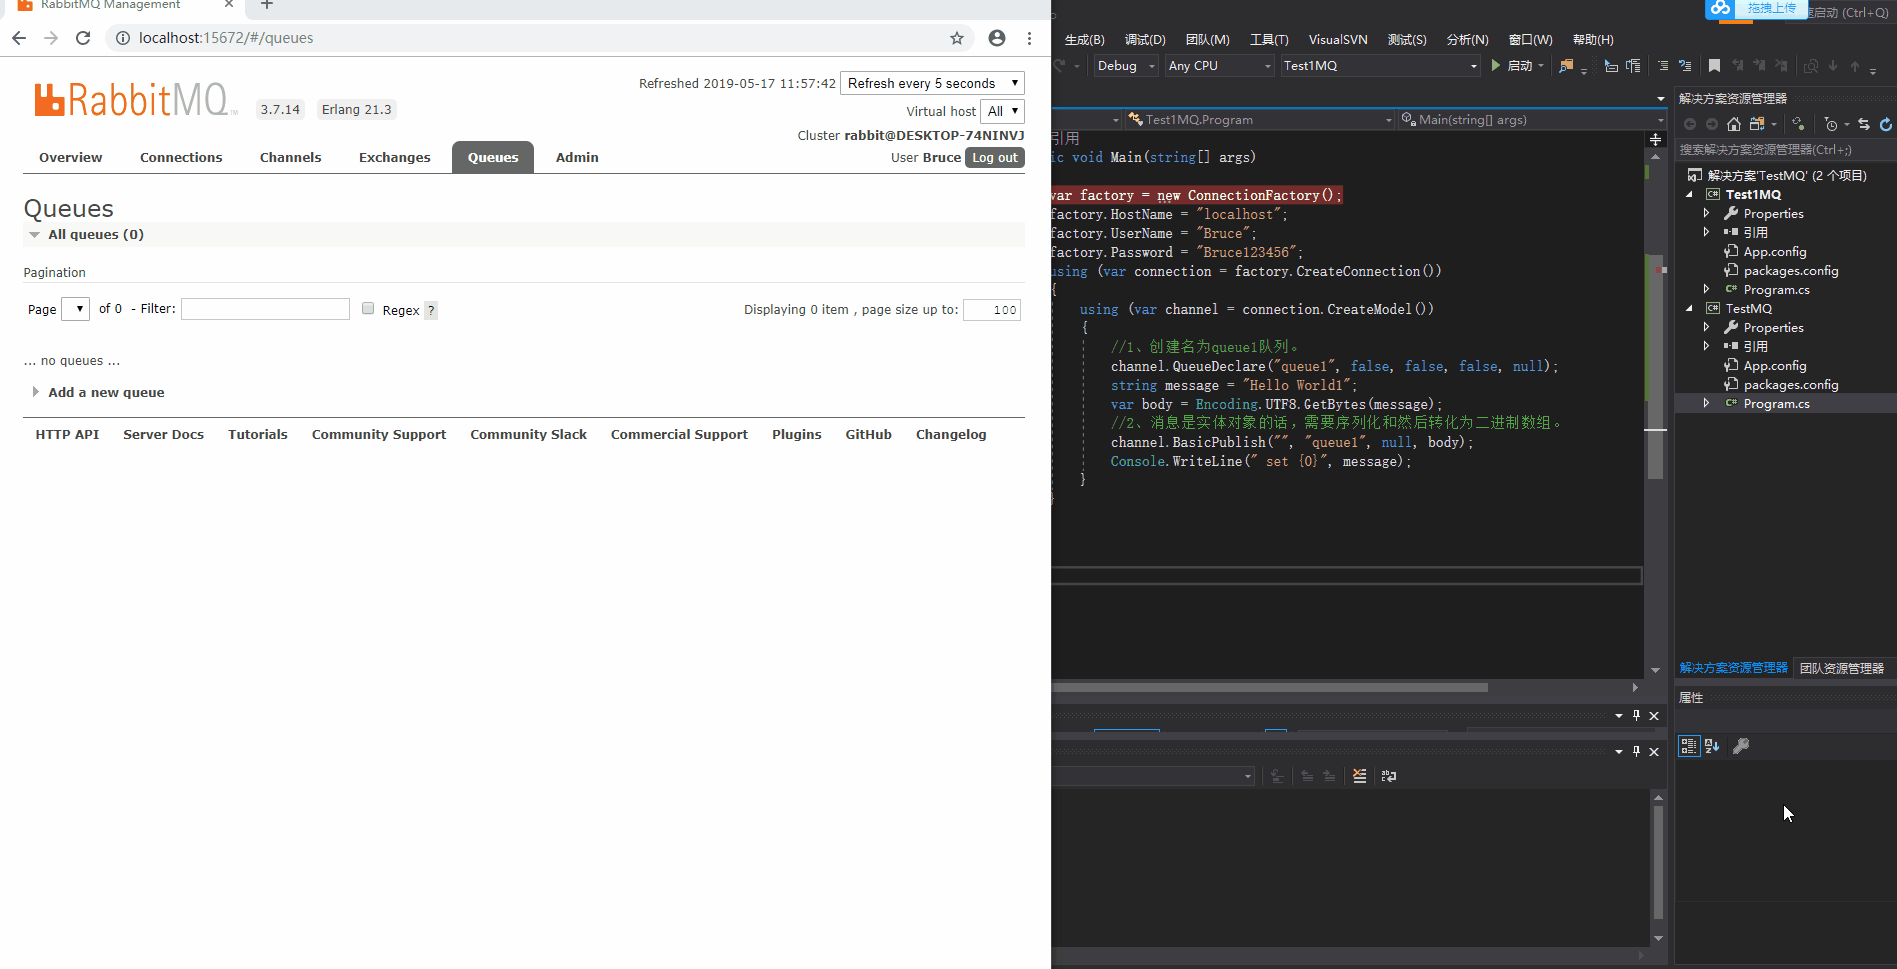
Task: Collapse the Test1MQ project node
Action: point(1689,195)
